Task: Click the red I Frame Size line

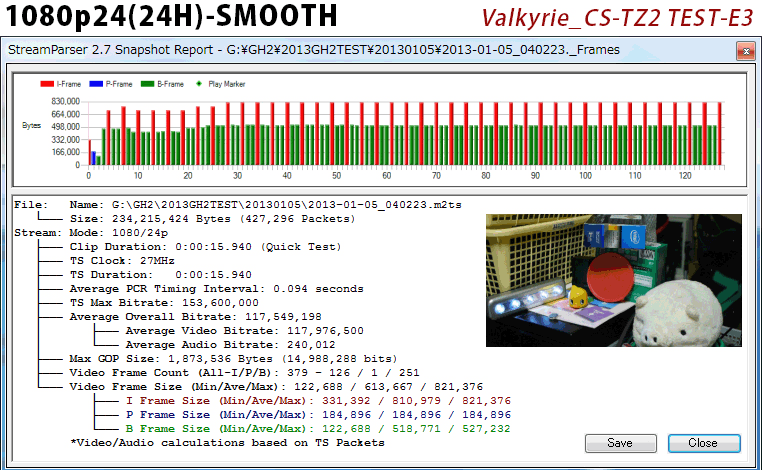Action: coord(304,400)
